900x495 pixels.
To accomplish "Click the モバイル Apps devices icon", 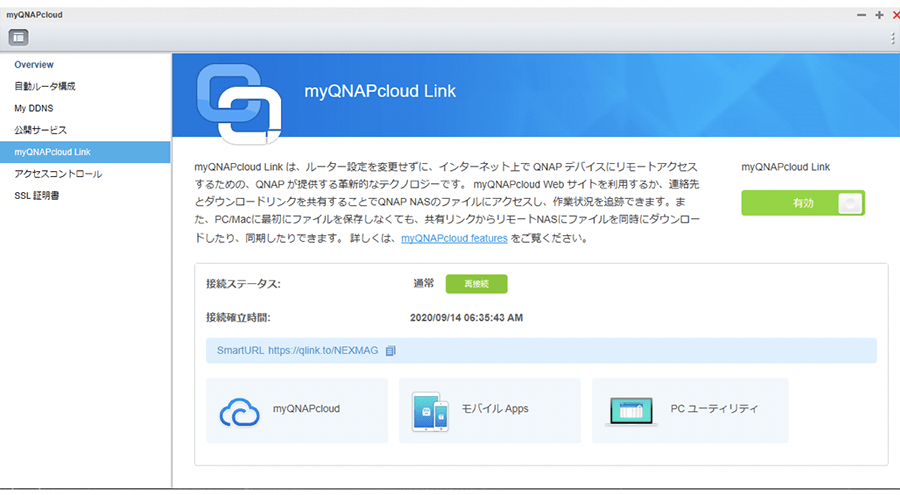I will (x=430, y=411).
